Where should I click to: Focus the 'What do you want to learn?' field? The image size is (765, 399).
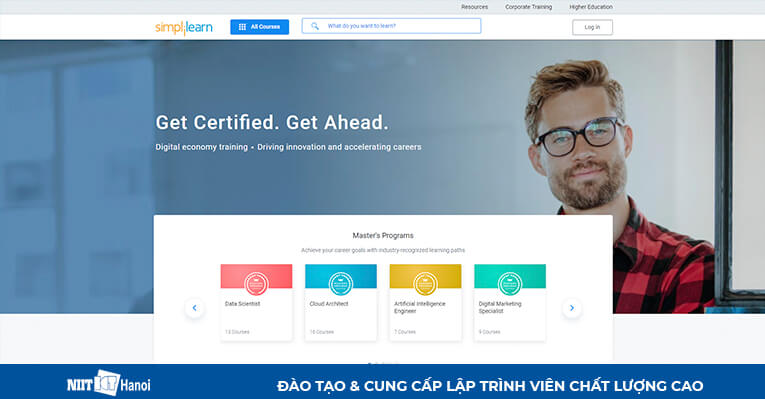(x=391, y=26)
